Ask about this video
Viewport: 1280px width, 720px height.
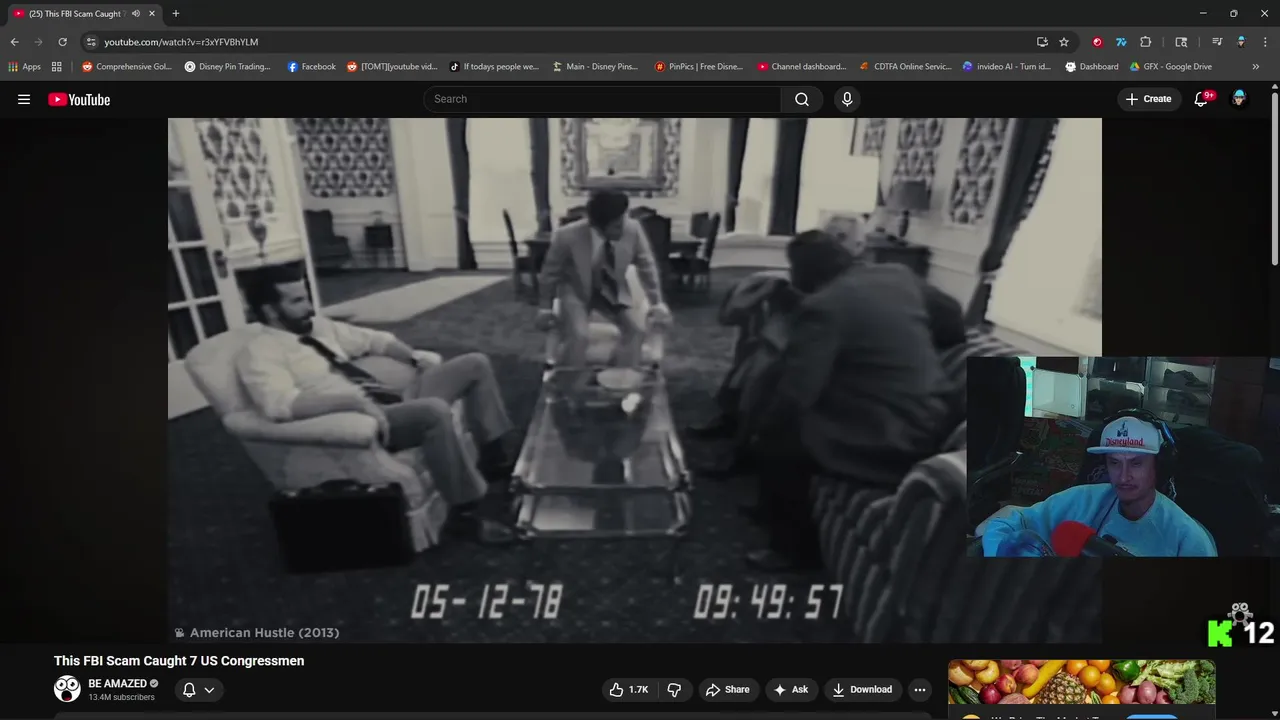tap(790, 689)
